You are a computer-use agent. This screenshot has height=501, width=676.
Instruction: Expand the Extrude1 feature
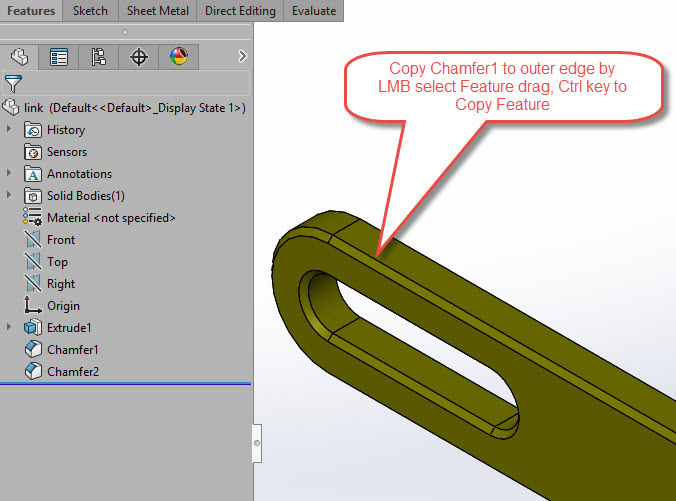point(9,327)
